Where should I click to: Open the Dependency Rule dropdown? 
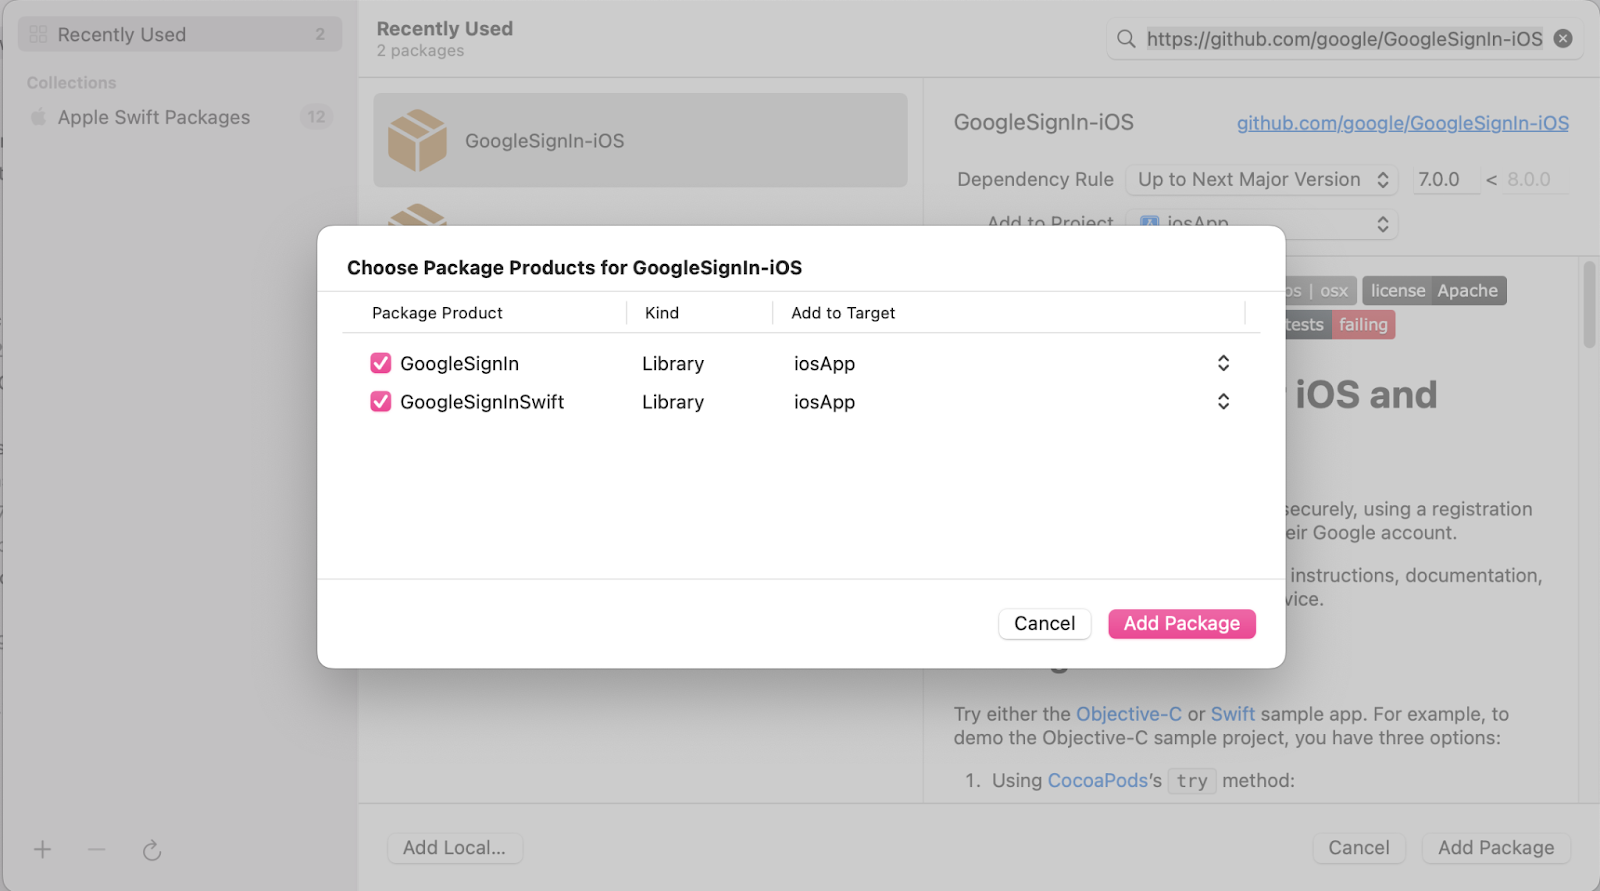(x=1262, y=180)
